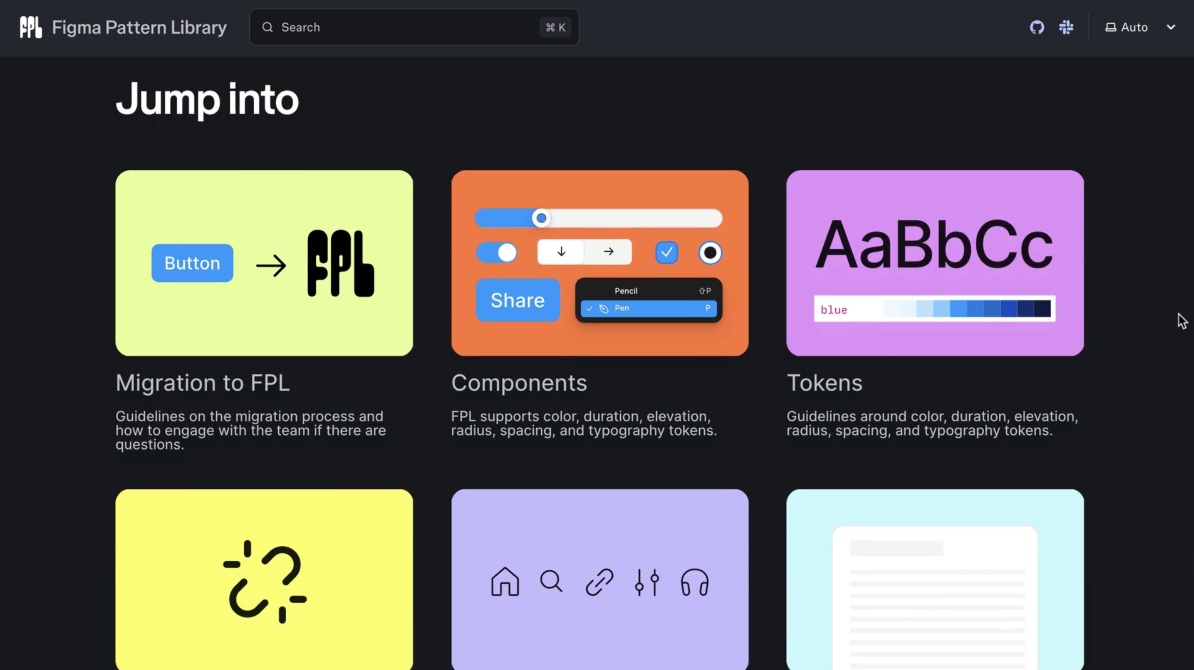
Task: Click the Pencil entry in the tool menu
Action: pos(626,290)
